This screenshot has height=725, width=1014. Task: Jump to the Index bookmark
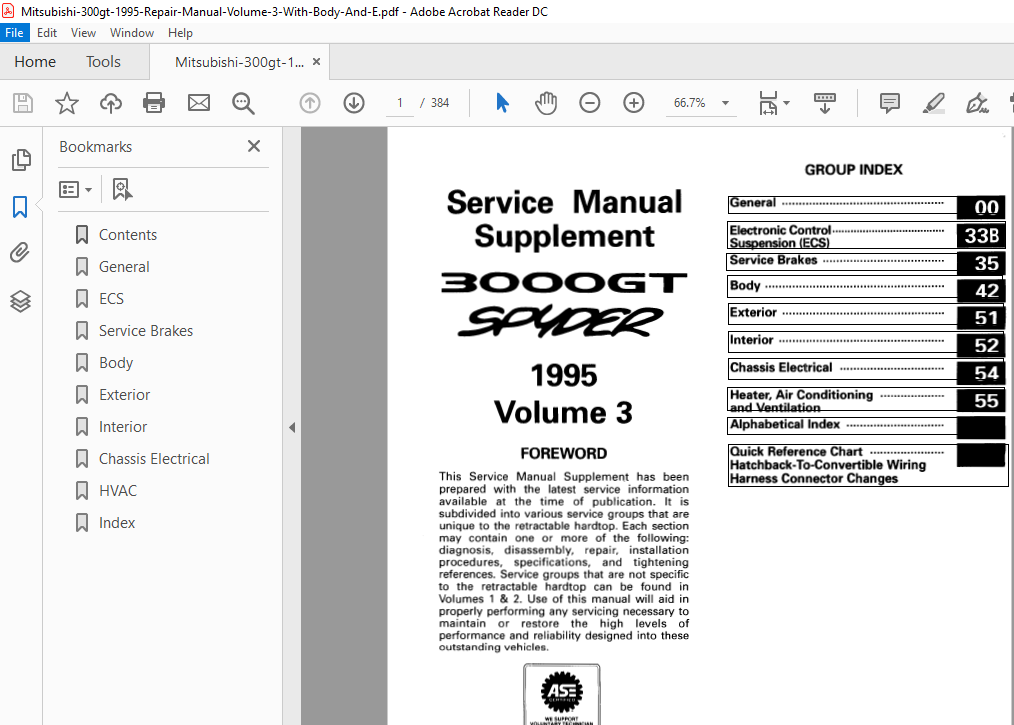(x=116, y=523)
